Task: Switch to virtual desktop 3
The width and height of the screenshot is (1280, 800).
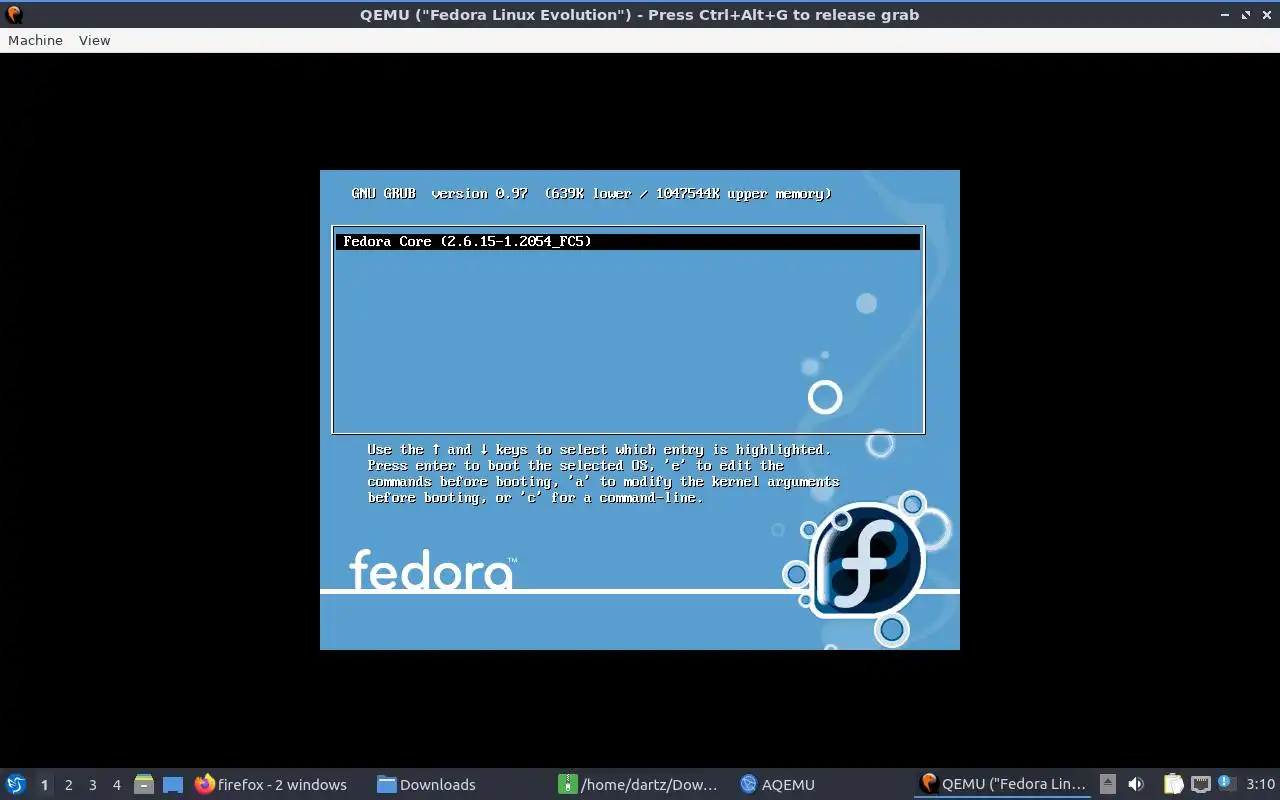Action: tap(93, 785)
